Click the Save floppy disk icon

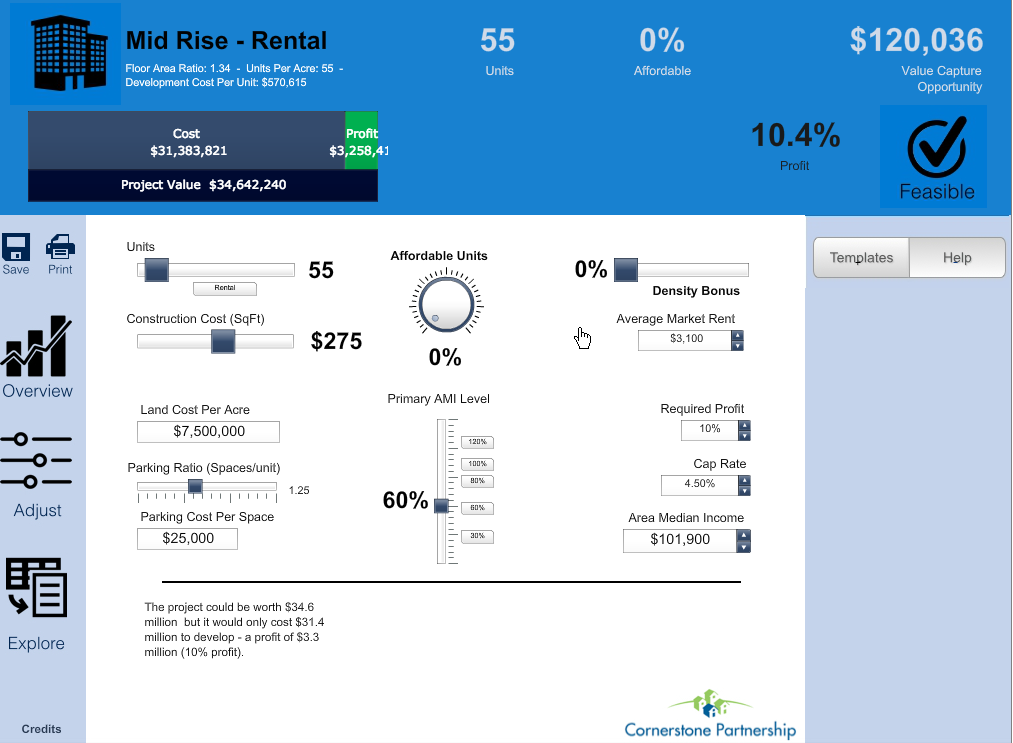tap(16, 247)
